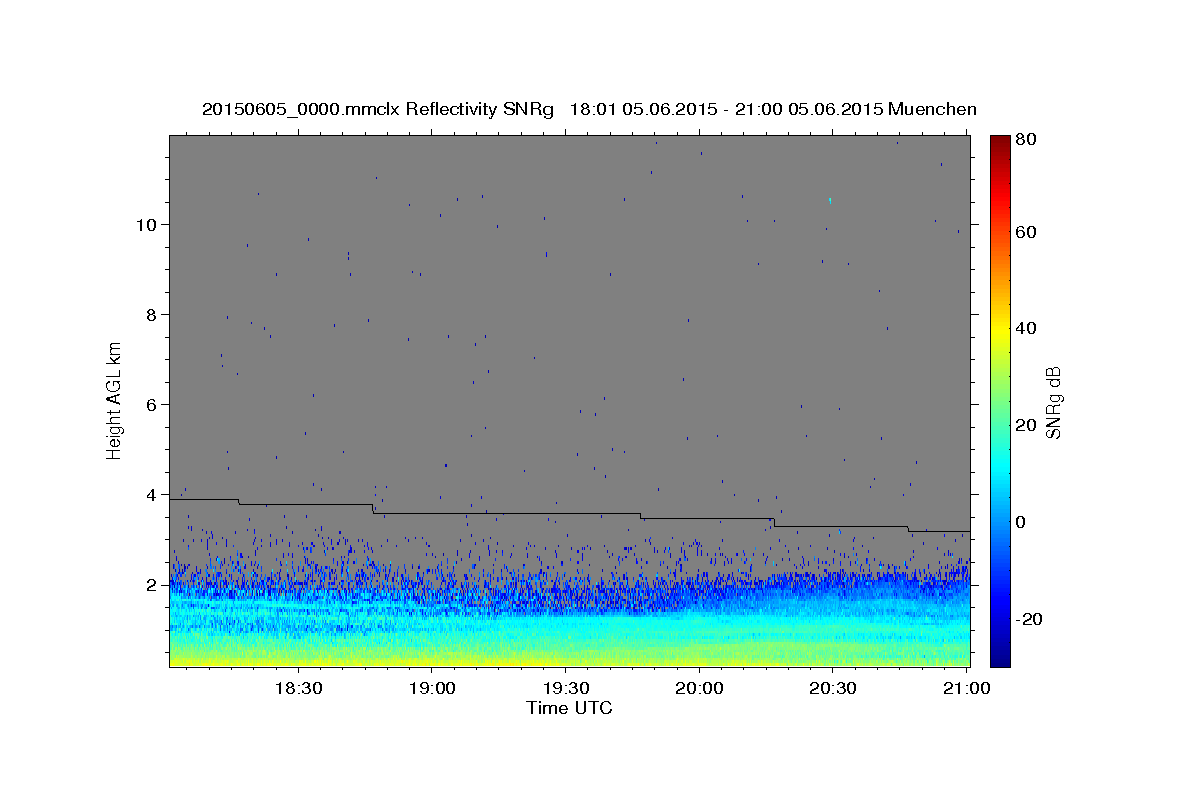1200x800 pixels.
Task: Click the 'Time UTC' axis label
Action: (569, 708)
